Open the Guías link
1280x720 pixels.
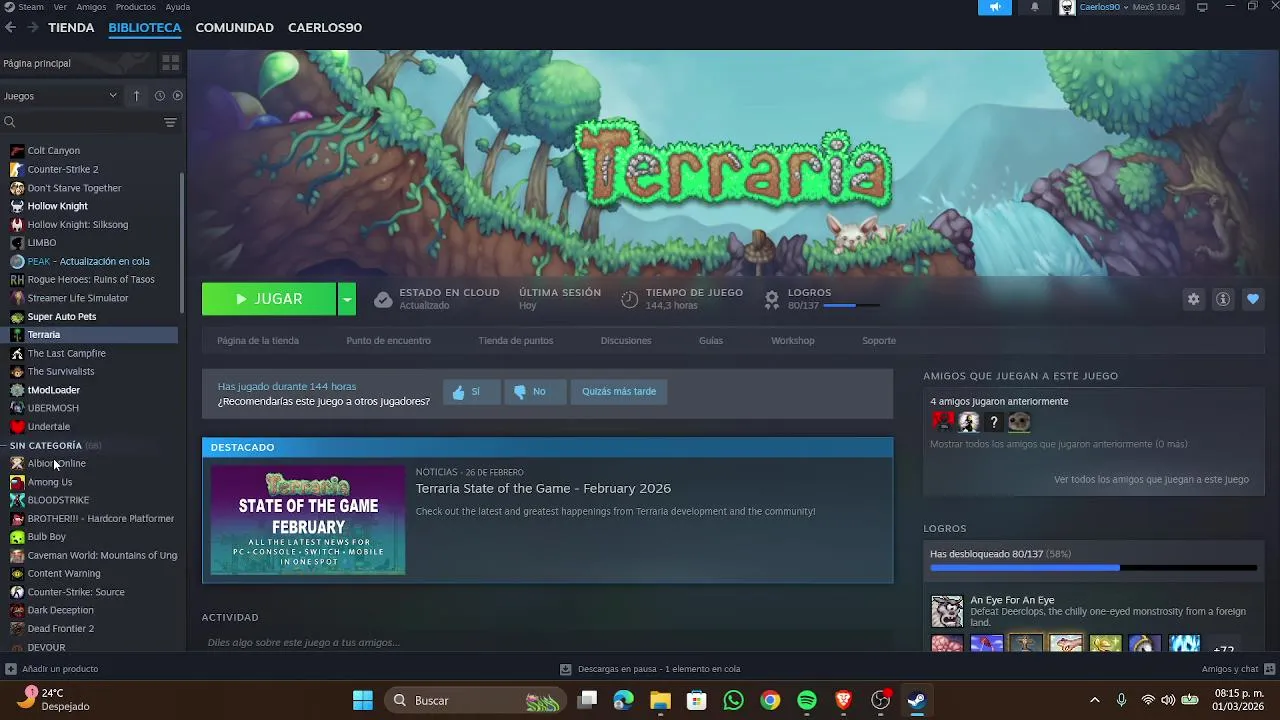click(x=711, y=341)
